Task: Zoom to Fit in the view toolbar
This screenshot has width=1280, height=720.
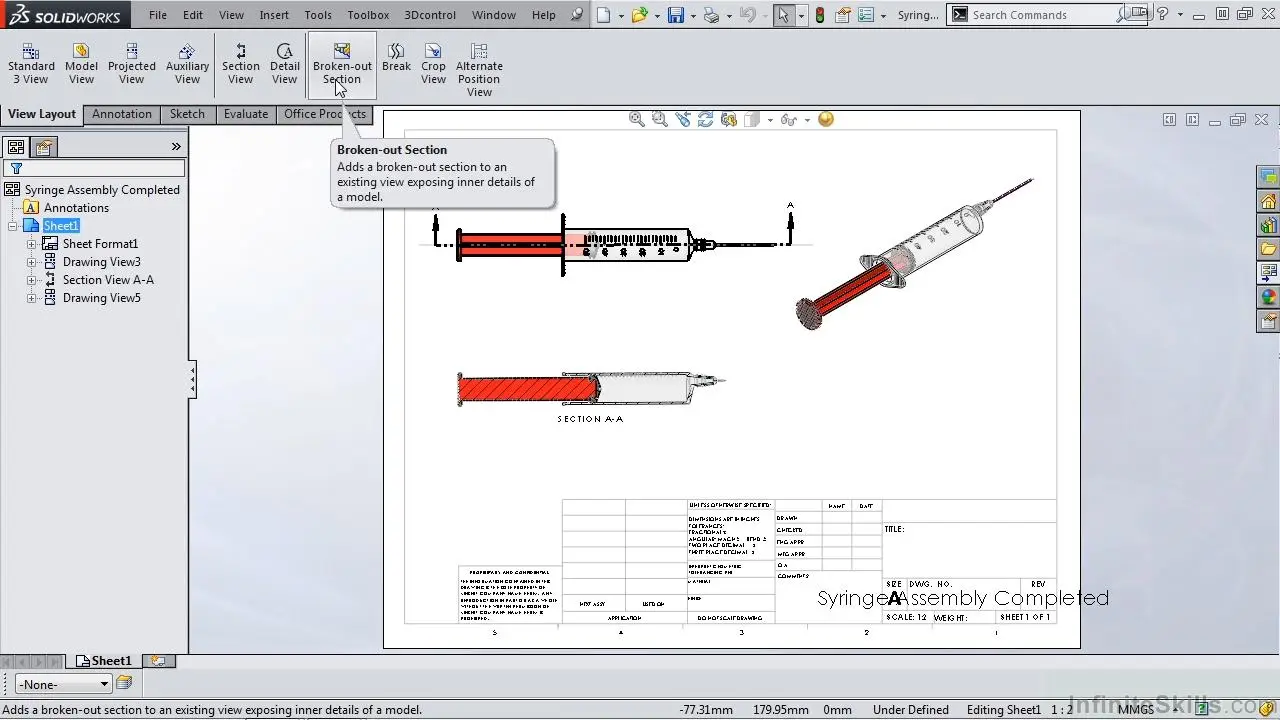Action: click(x=636, y=119)
